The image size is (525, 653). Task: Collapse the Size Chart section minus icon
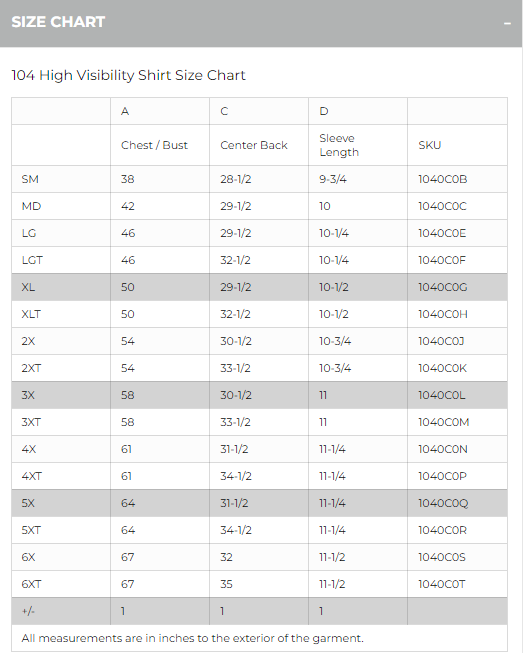(x=507, y=24)
